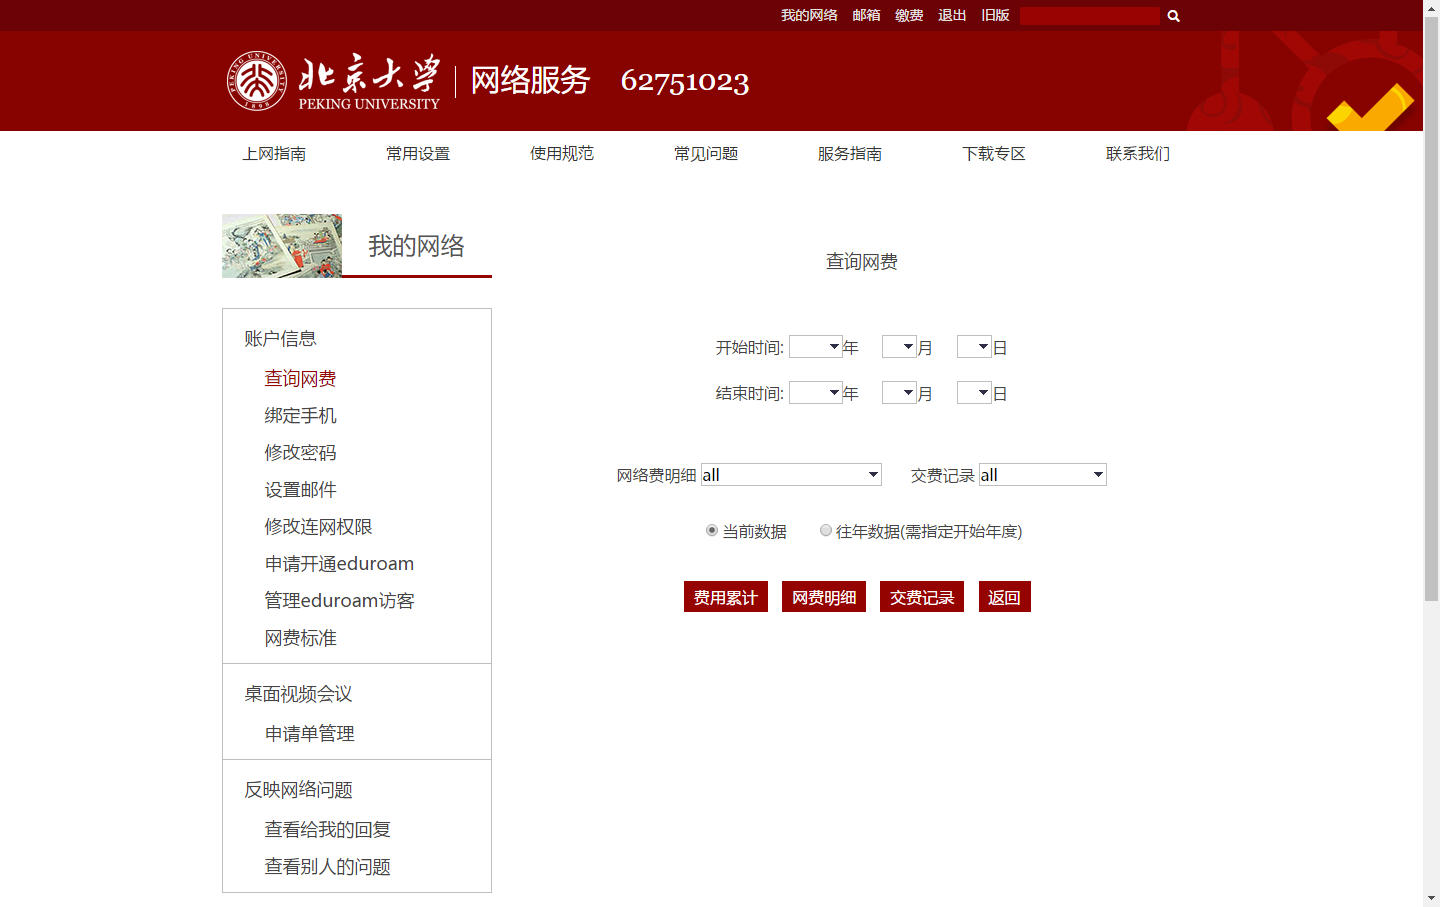
Task: Focus the search input field at top
Action: (1089, 16)
